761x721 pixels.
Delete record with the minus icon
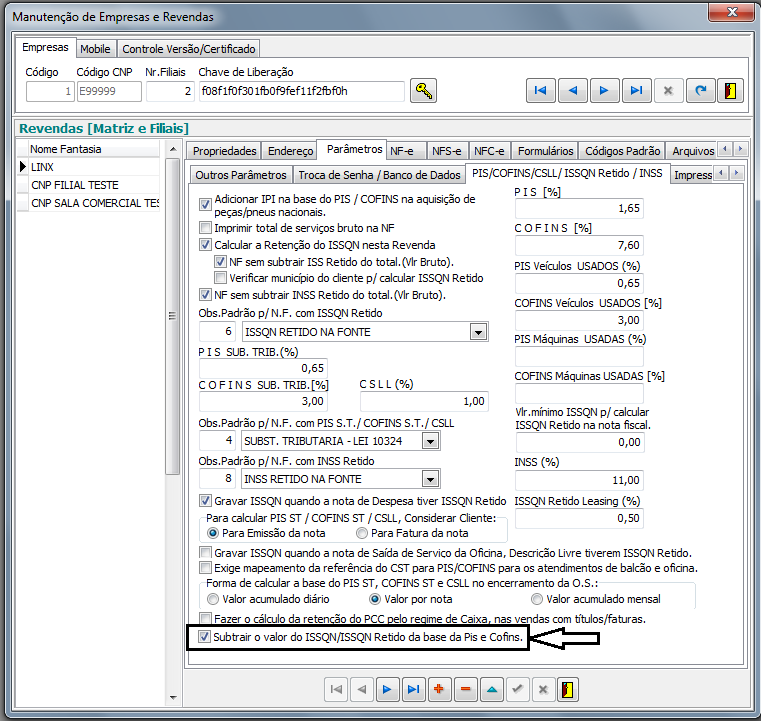pyautogui.click(x=466, y=689)
